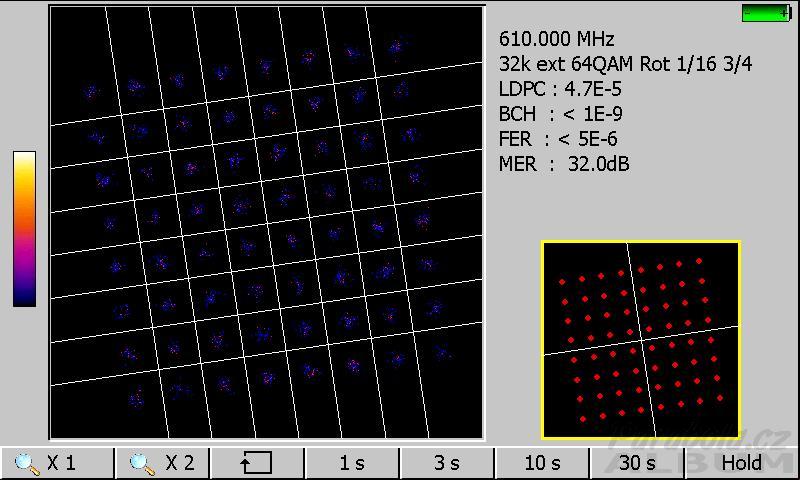Screen dimensions: 800x480
Task: Click the return/back arrow button
Action: pos(257,463)
